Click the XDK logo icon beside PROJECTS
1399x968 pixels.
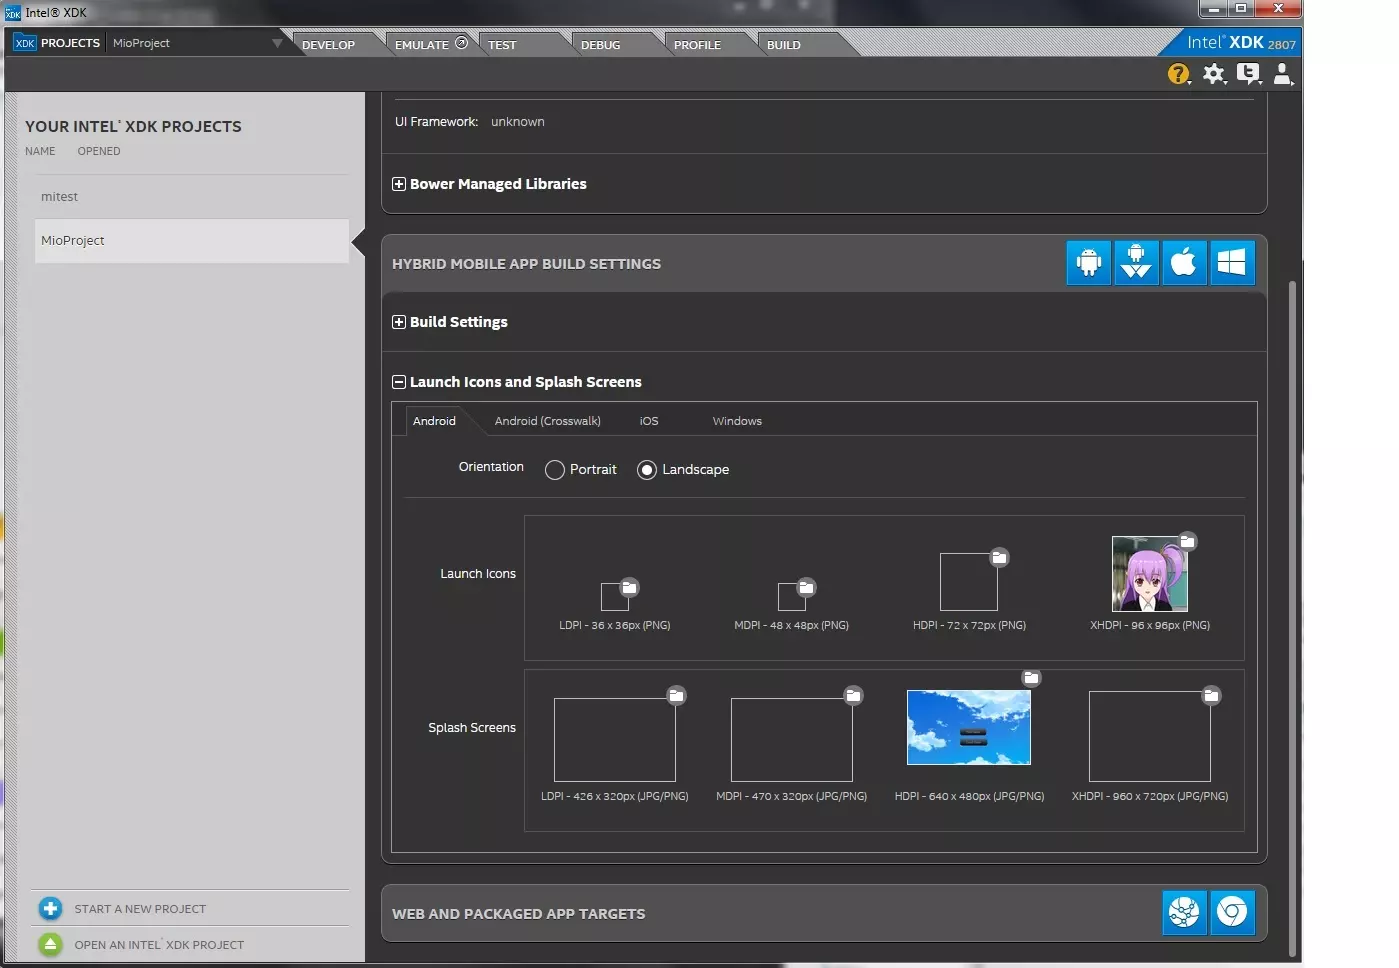[x=25, y=43]
